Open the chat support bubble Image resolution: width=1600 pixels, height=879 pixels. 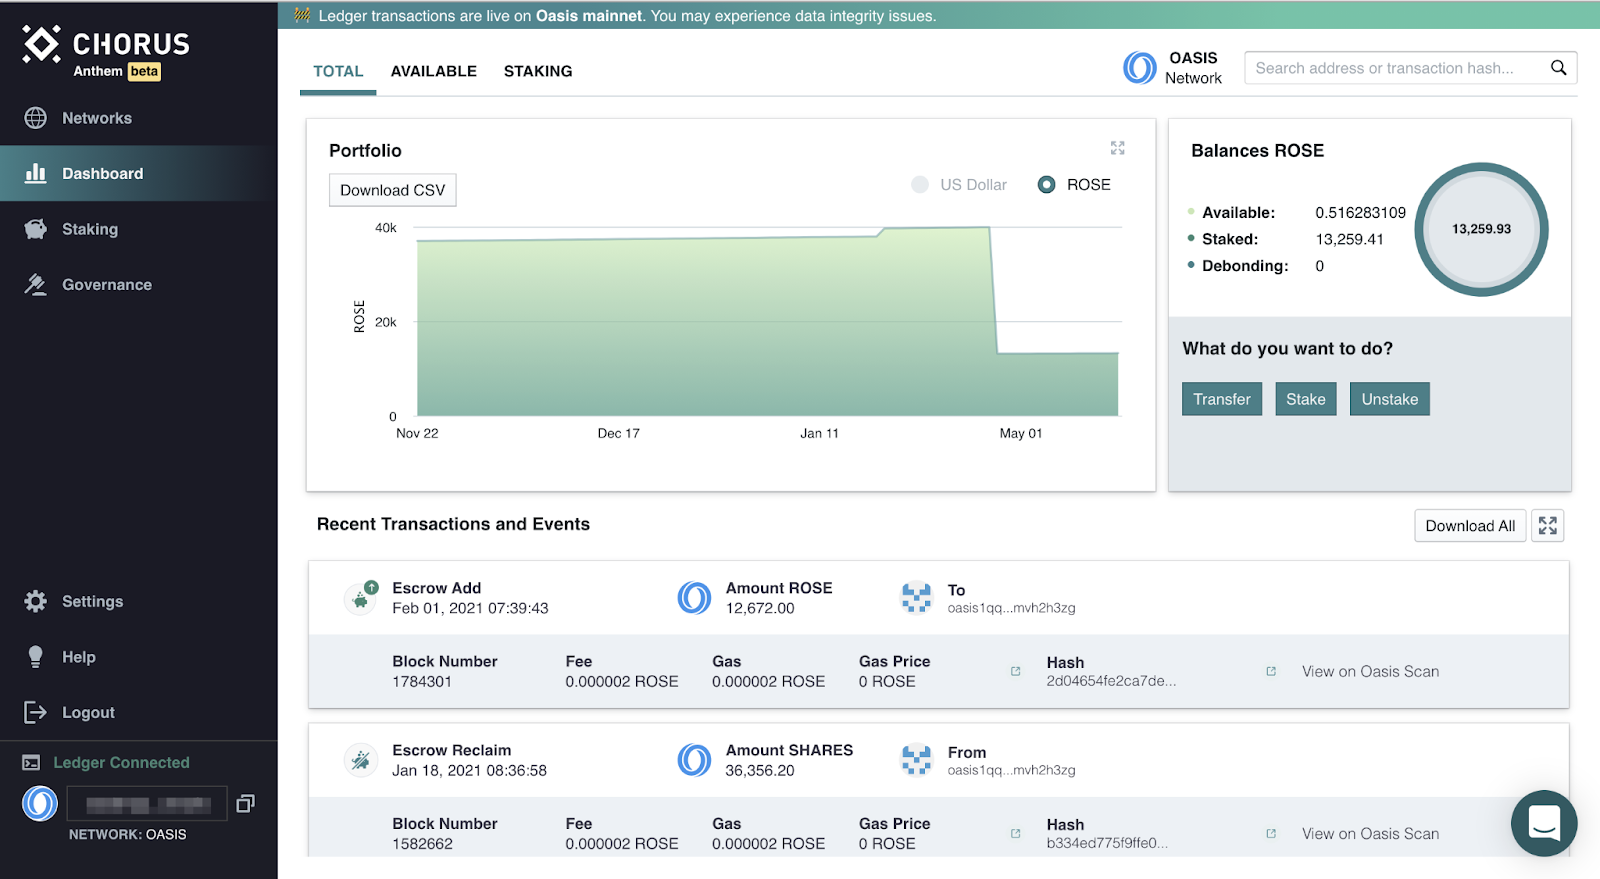(1544, 823)
